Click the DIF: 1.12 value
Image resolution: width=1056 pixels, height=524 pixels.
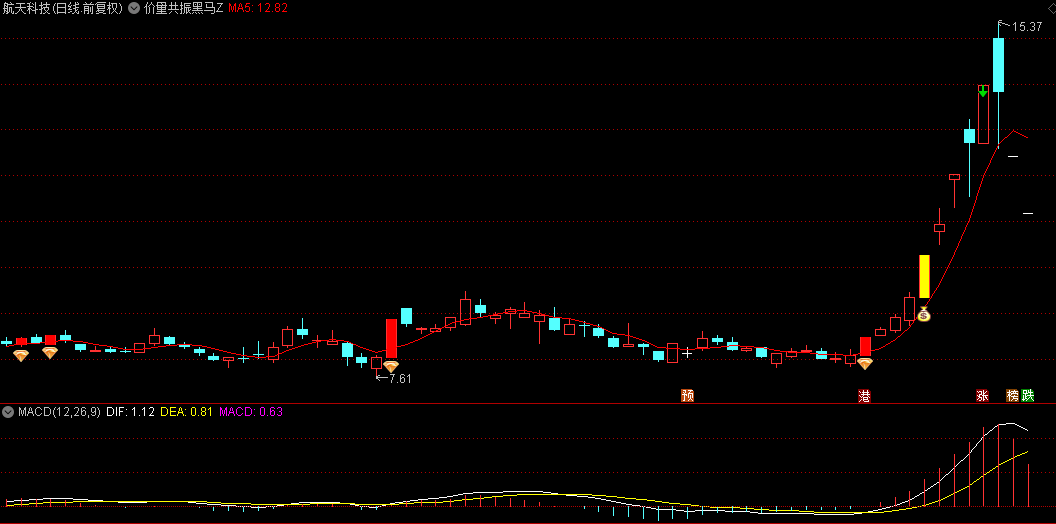(131, 412)
